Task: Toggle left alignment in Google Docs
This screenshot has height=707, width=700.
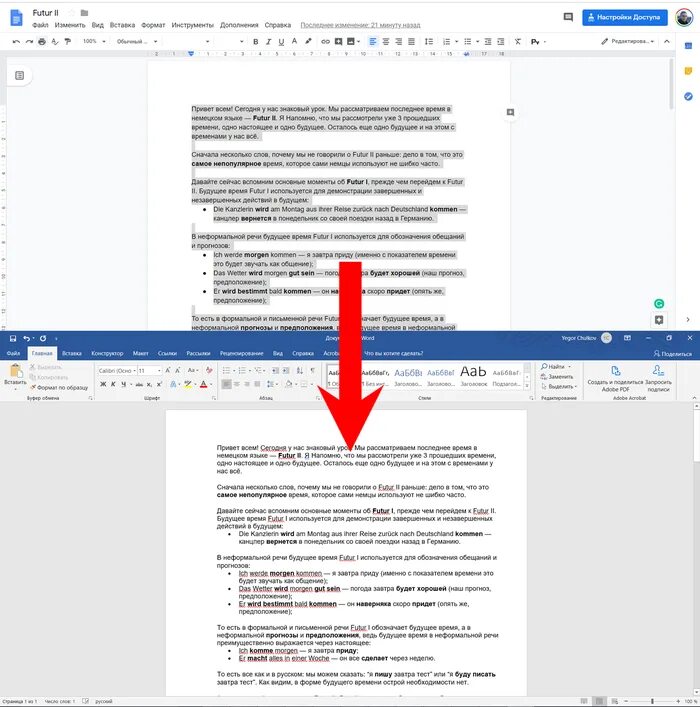Action: click(373, 41)
